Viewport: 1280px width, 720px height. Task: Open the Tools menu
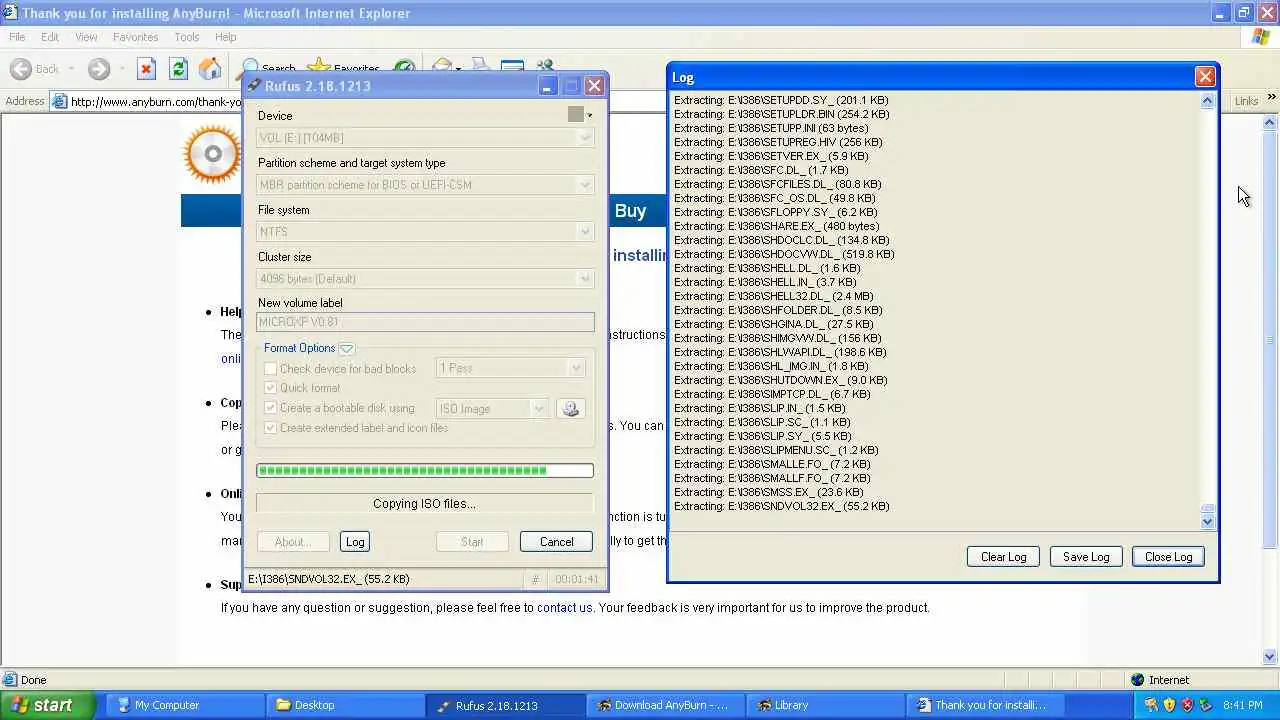point(187,37)
